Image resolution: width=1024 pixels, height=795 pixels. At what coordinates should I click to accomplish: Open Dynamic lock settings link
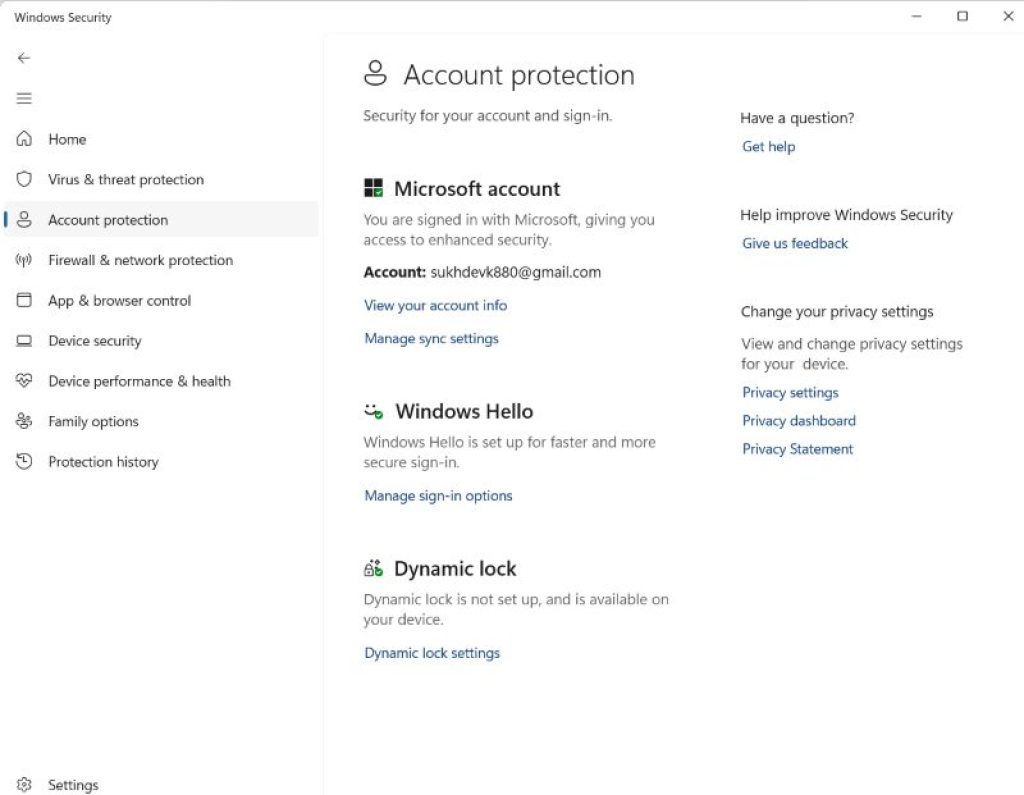point(432,653)
